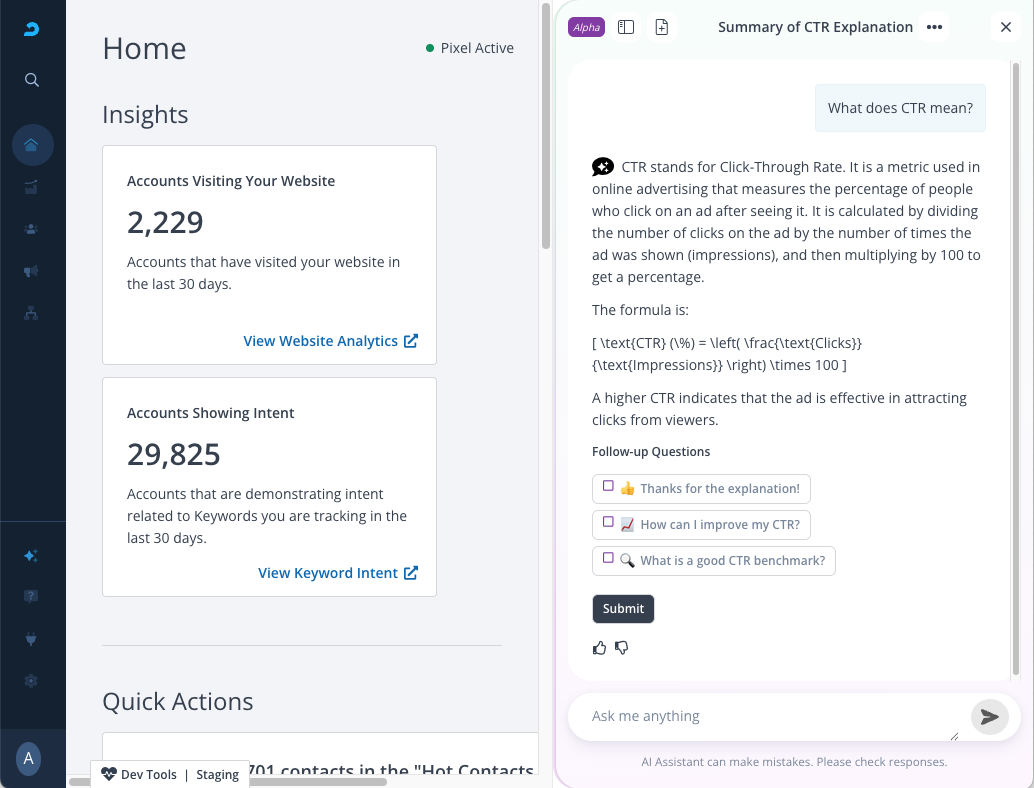Click the "Ask me anything" input field
The width and height of the screenshot is (1034, 788).
coord(765,717)
